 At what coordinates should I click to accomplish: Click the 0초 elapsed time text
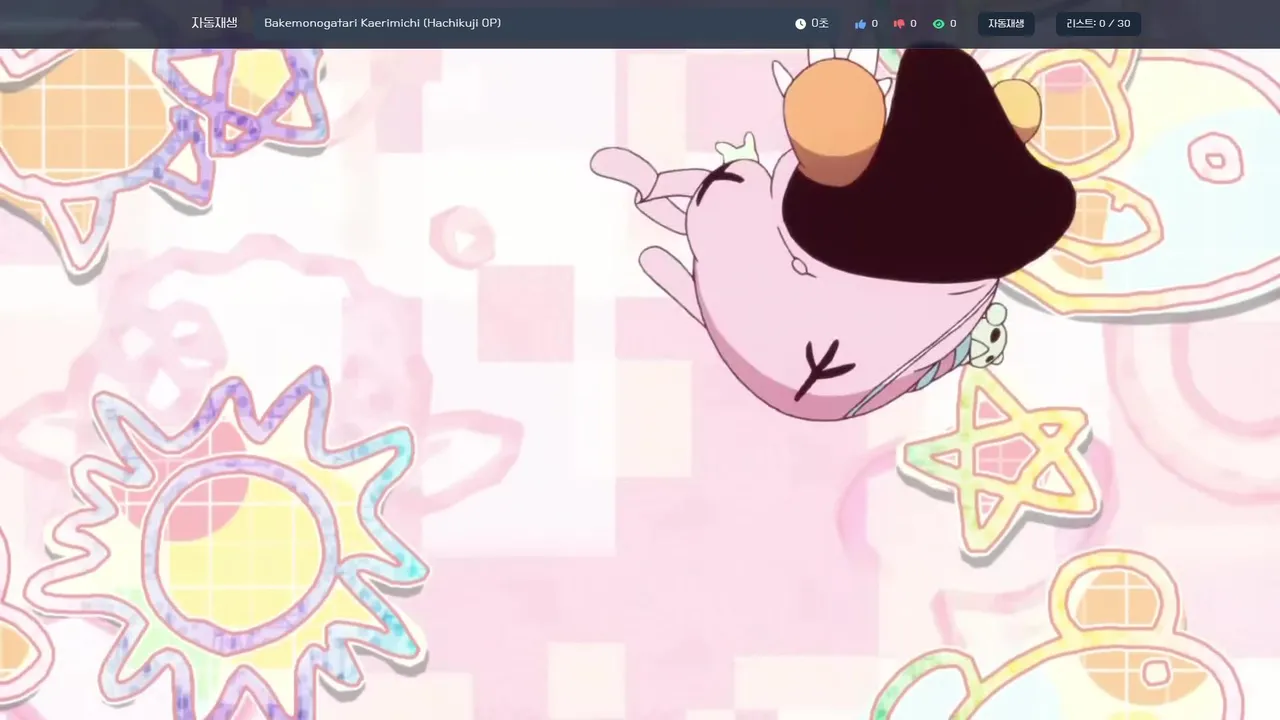tap(820, 24)
